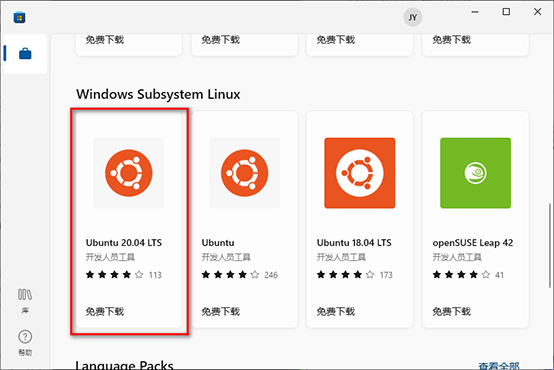554x370 pixels.
Task: Click the 173 rating count for Ubuntu 18.04
Action: (386, 275)
